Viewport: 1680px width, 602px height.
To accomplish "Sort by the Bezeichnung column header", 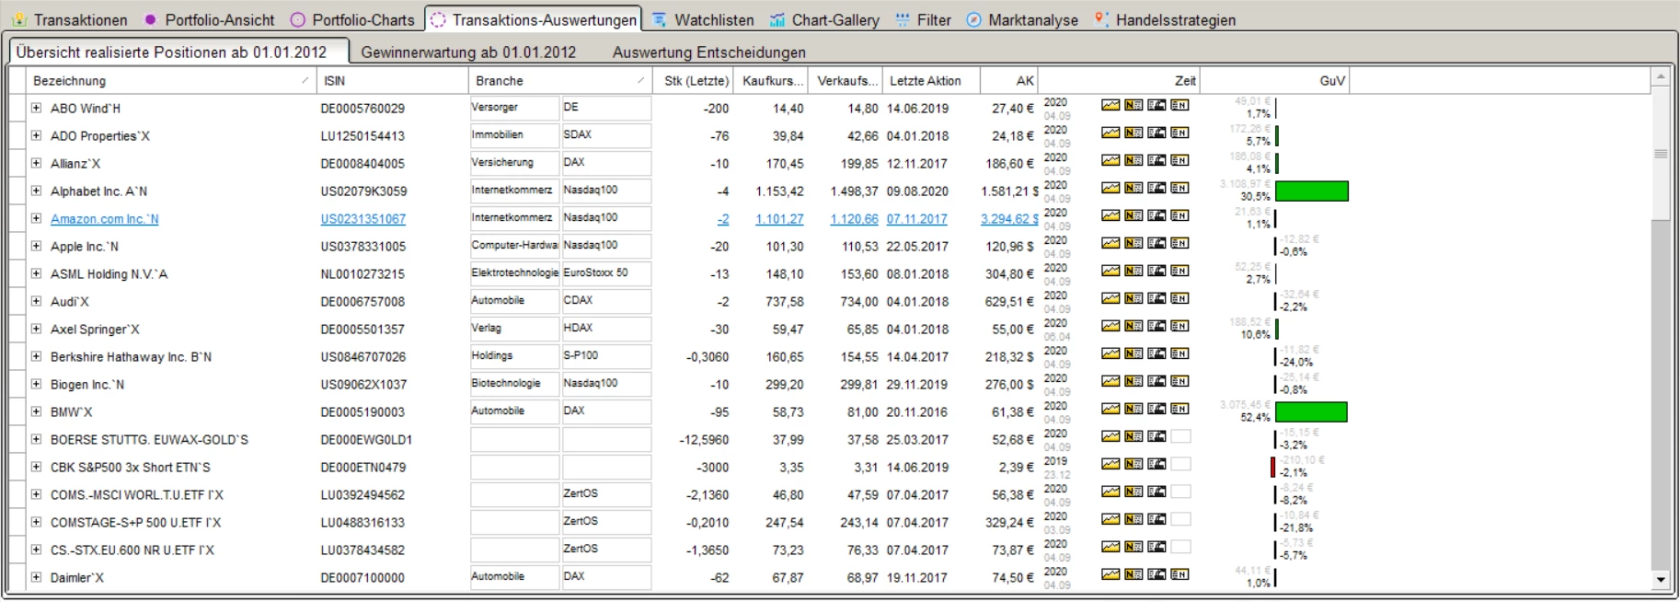I will point(171,81).
